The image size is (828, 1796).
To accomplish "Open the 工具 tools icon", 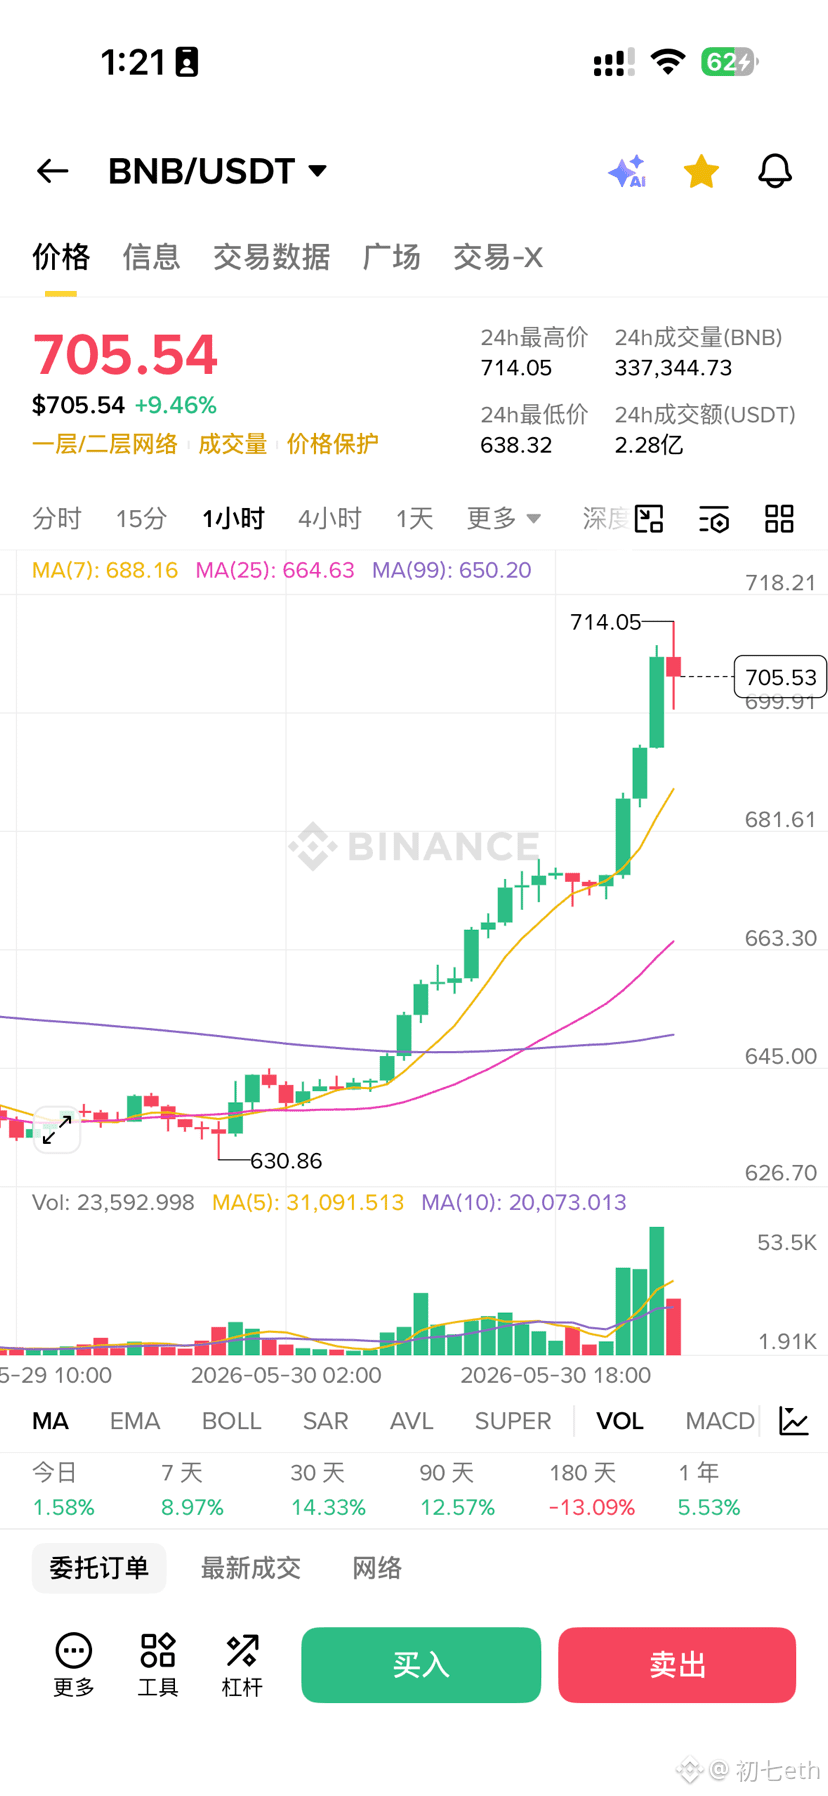I will [158, 1664].
